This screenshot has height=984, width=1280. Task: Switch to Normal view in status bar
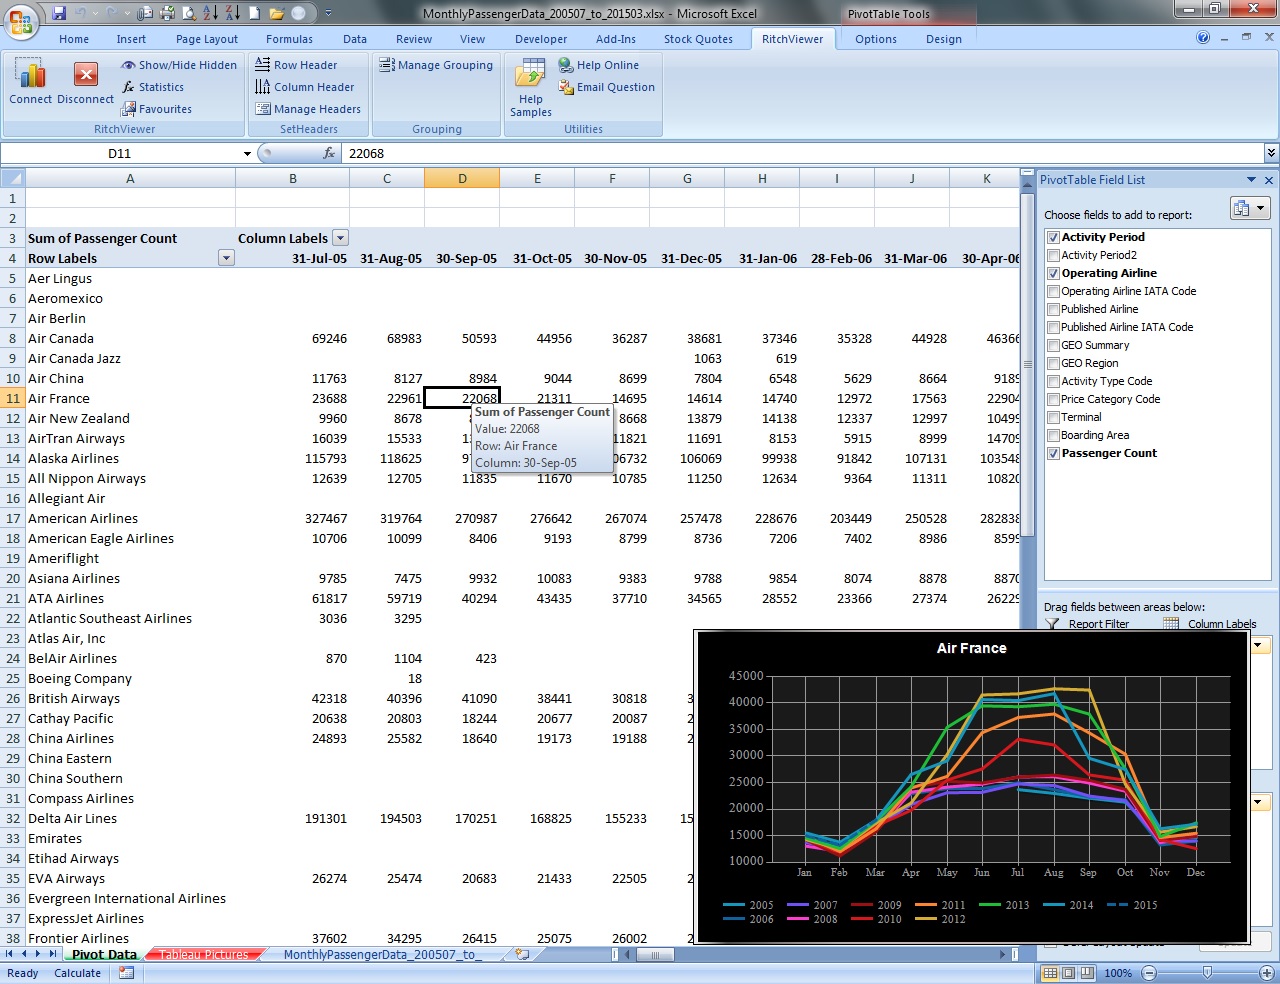[1049, 973]
